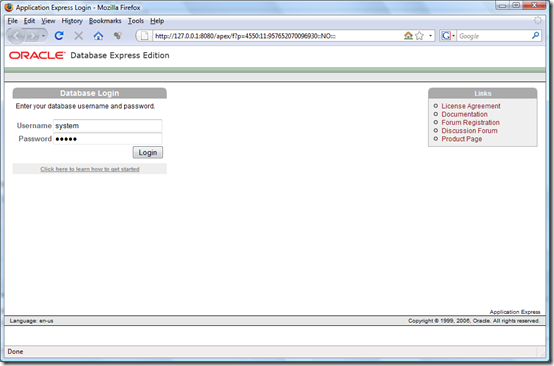Open the Tools menu
This screenshot has height=366, width=554.
pyautogui.click(x=136, y=21)
